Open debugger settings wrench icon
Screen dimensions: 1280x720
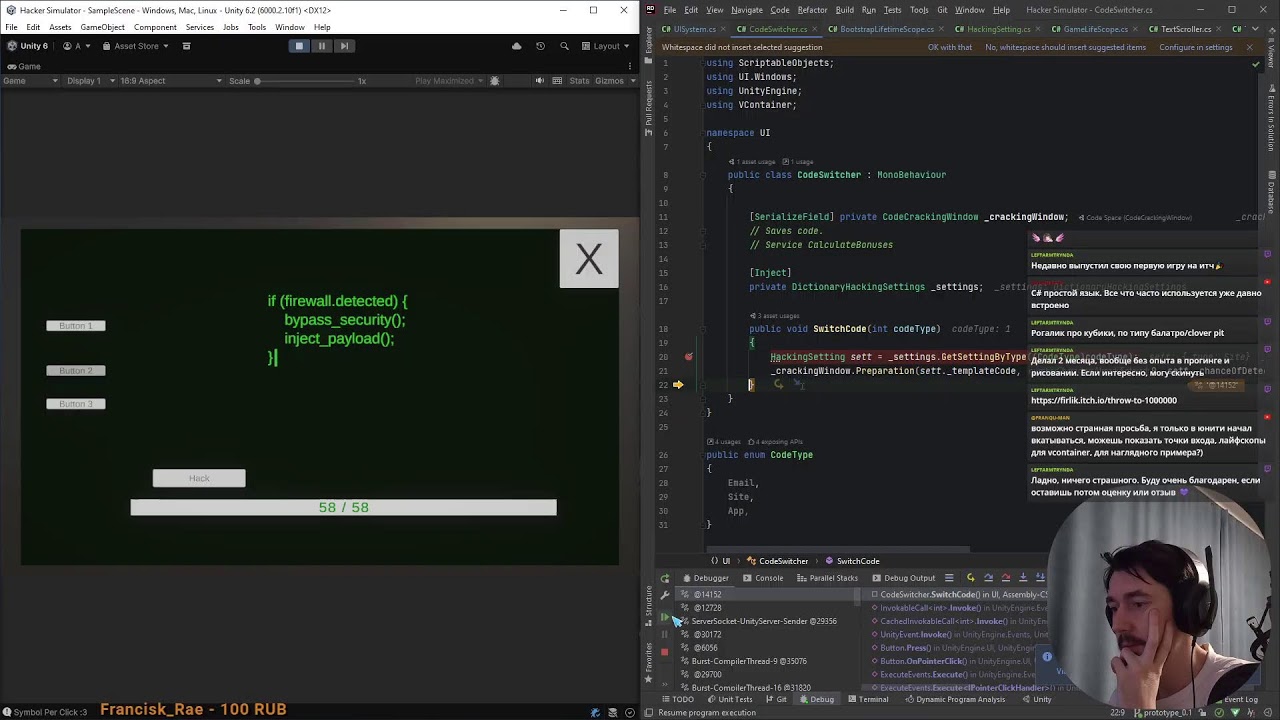coord(665,596)
